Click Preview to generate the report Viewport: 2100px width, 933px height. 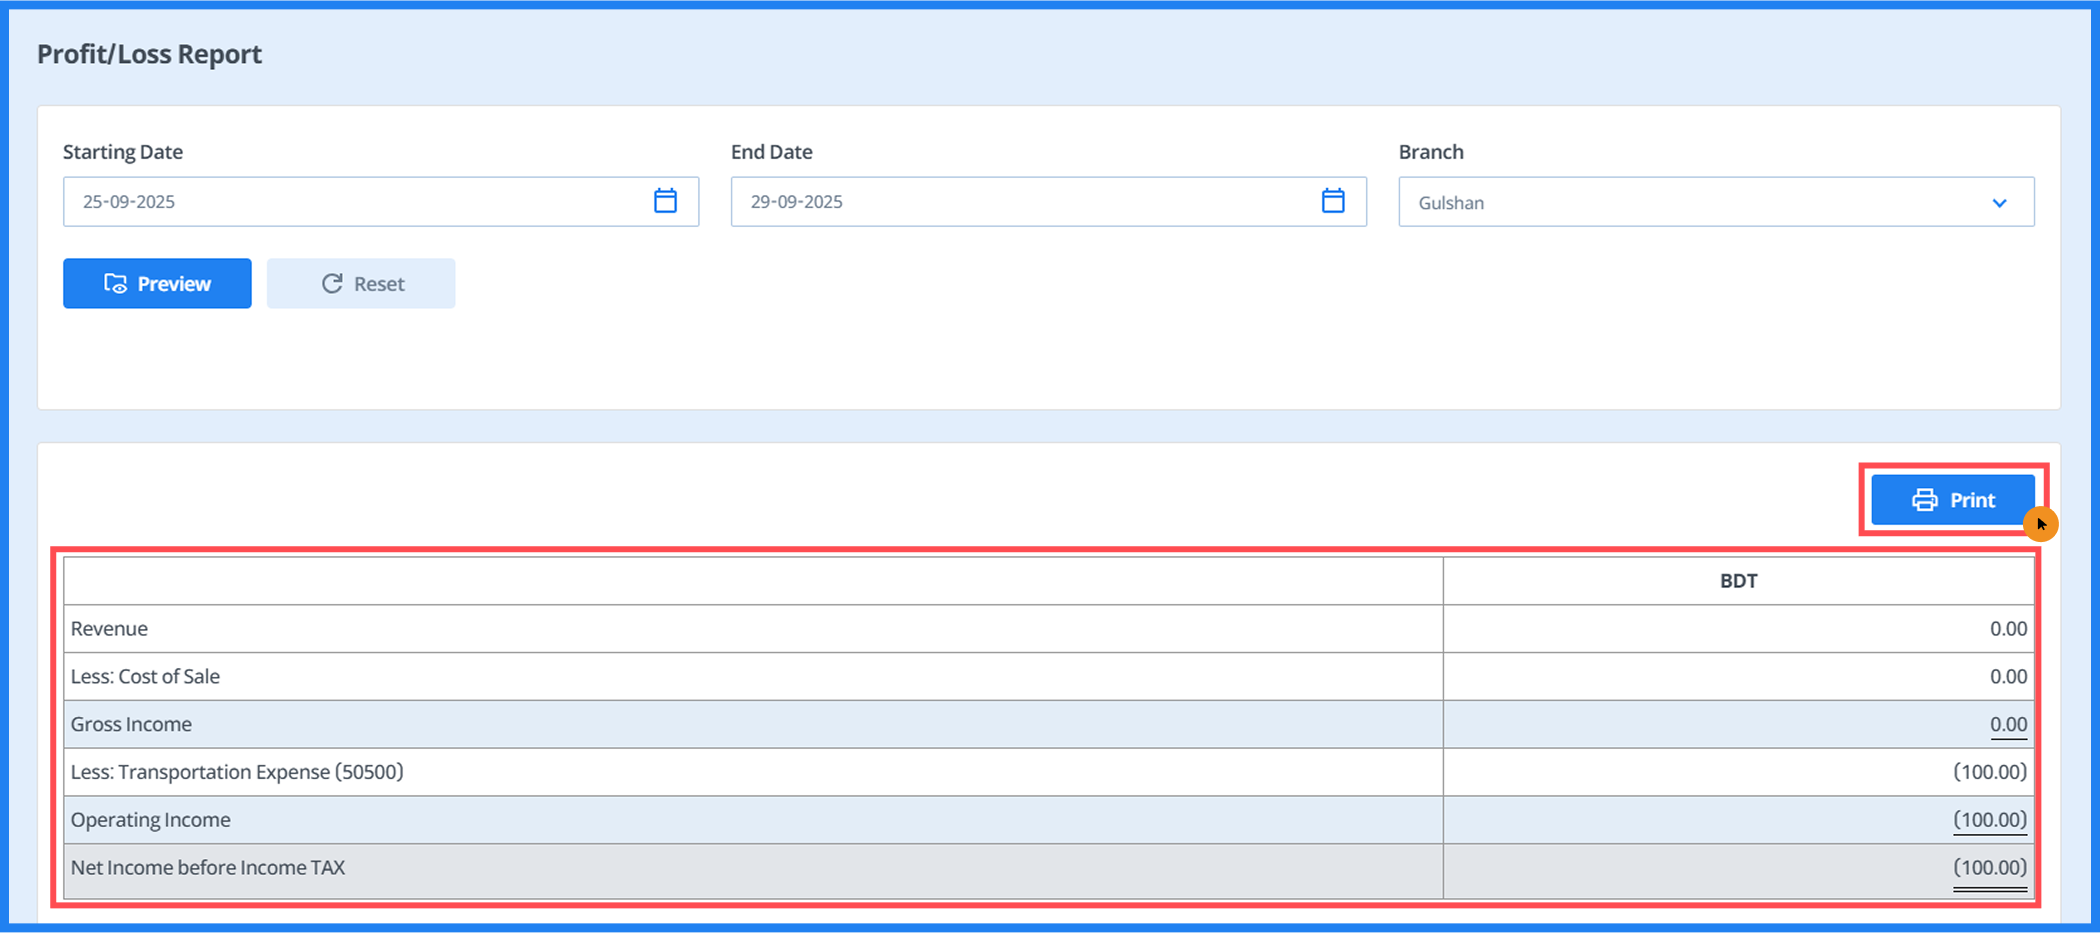coord(156,283)
